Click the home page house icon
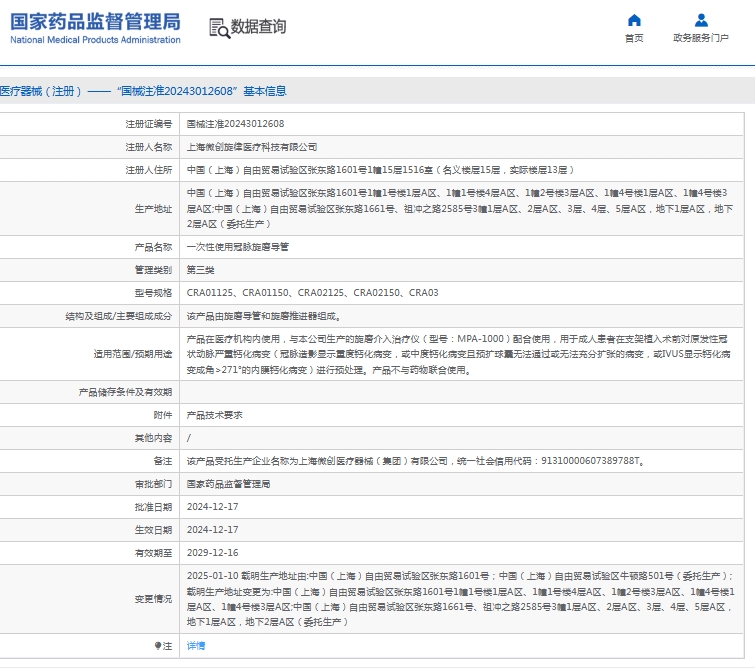Image resolution: width=755 pixels, height=668 pixels. [x=634, y=20]
